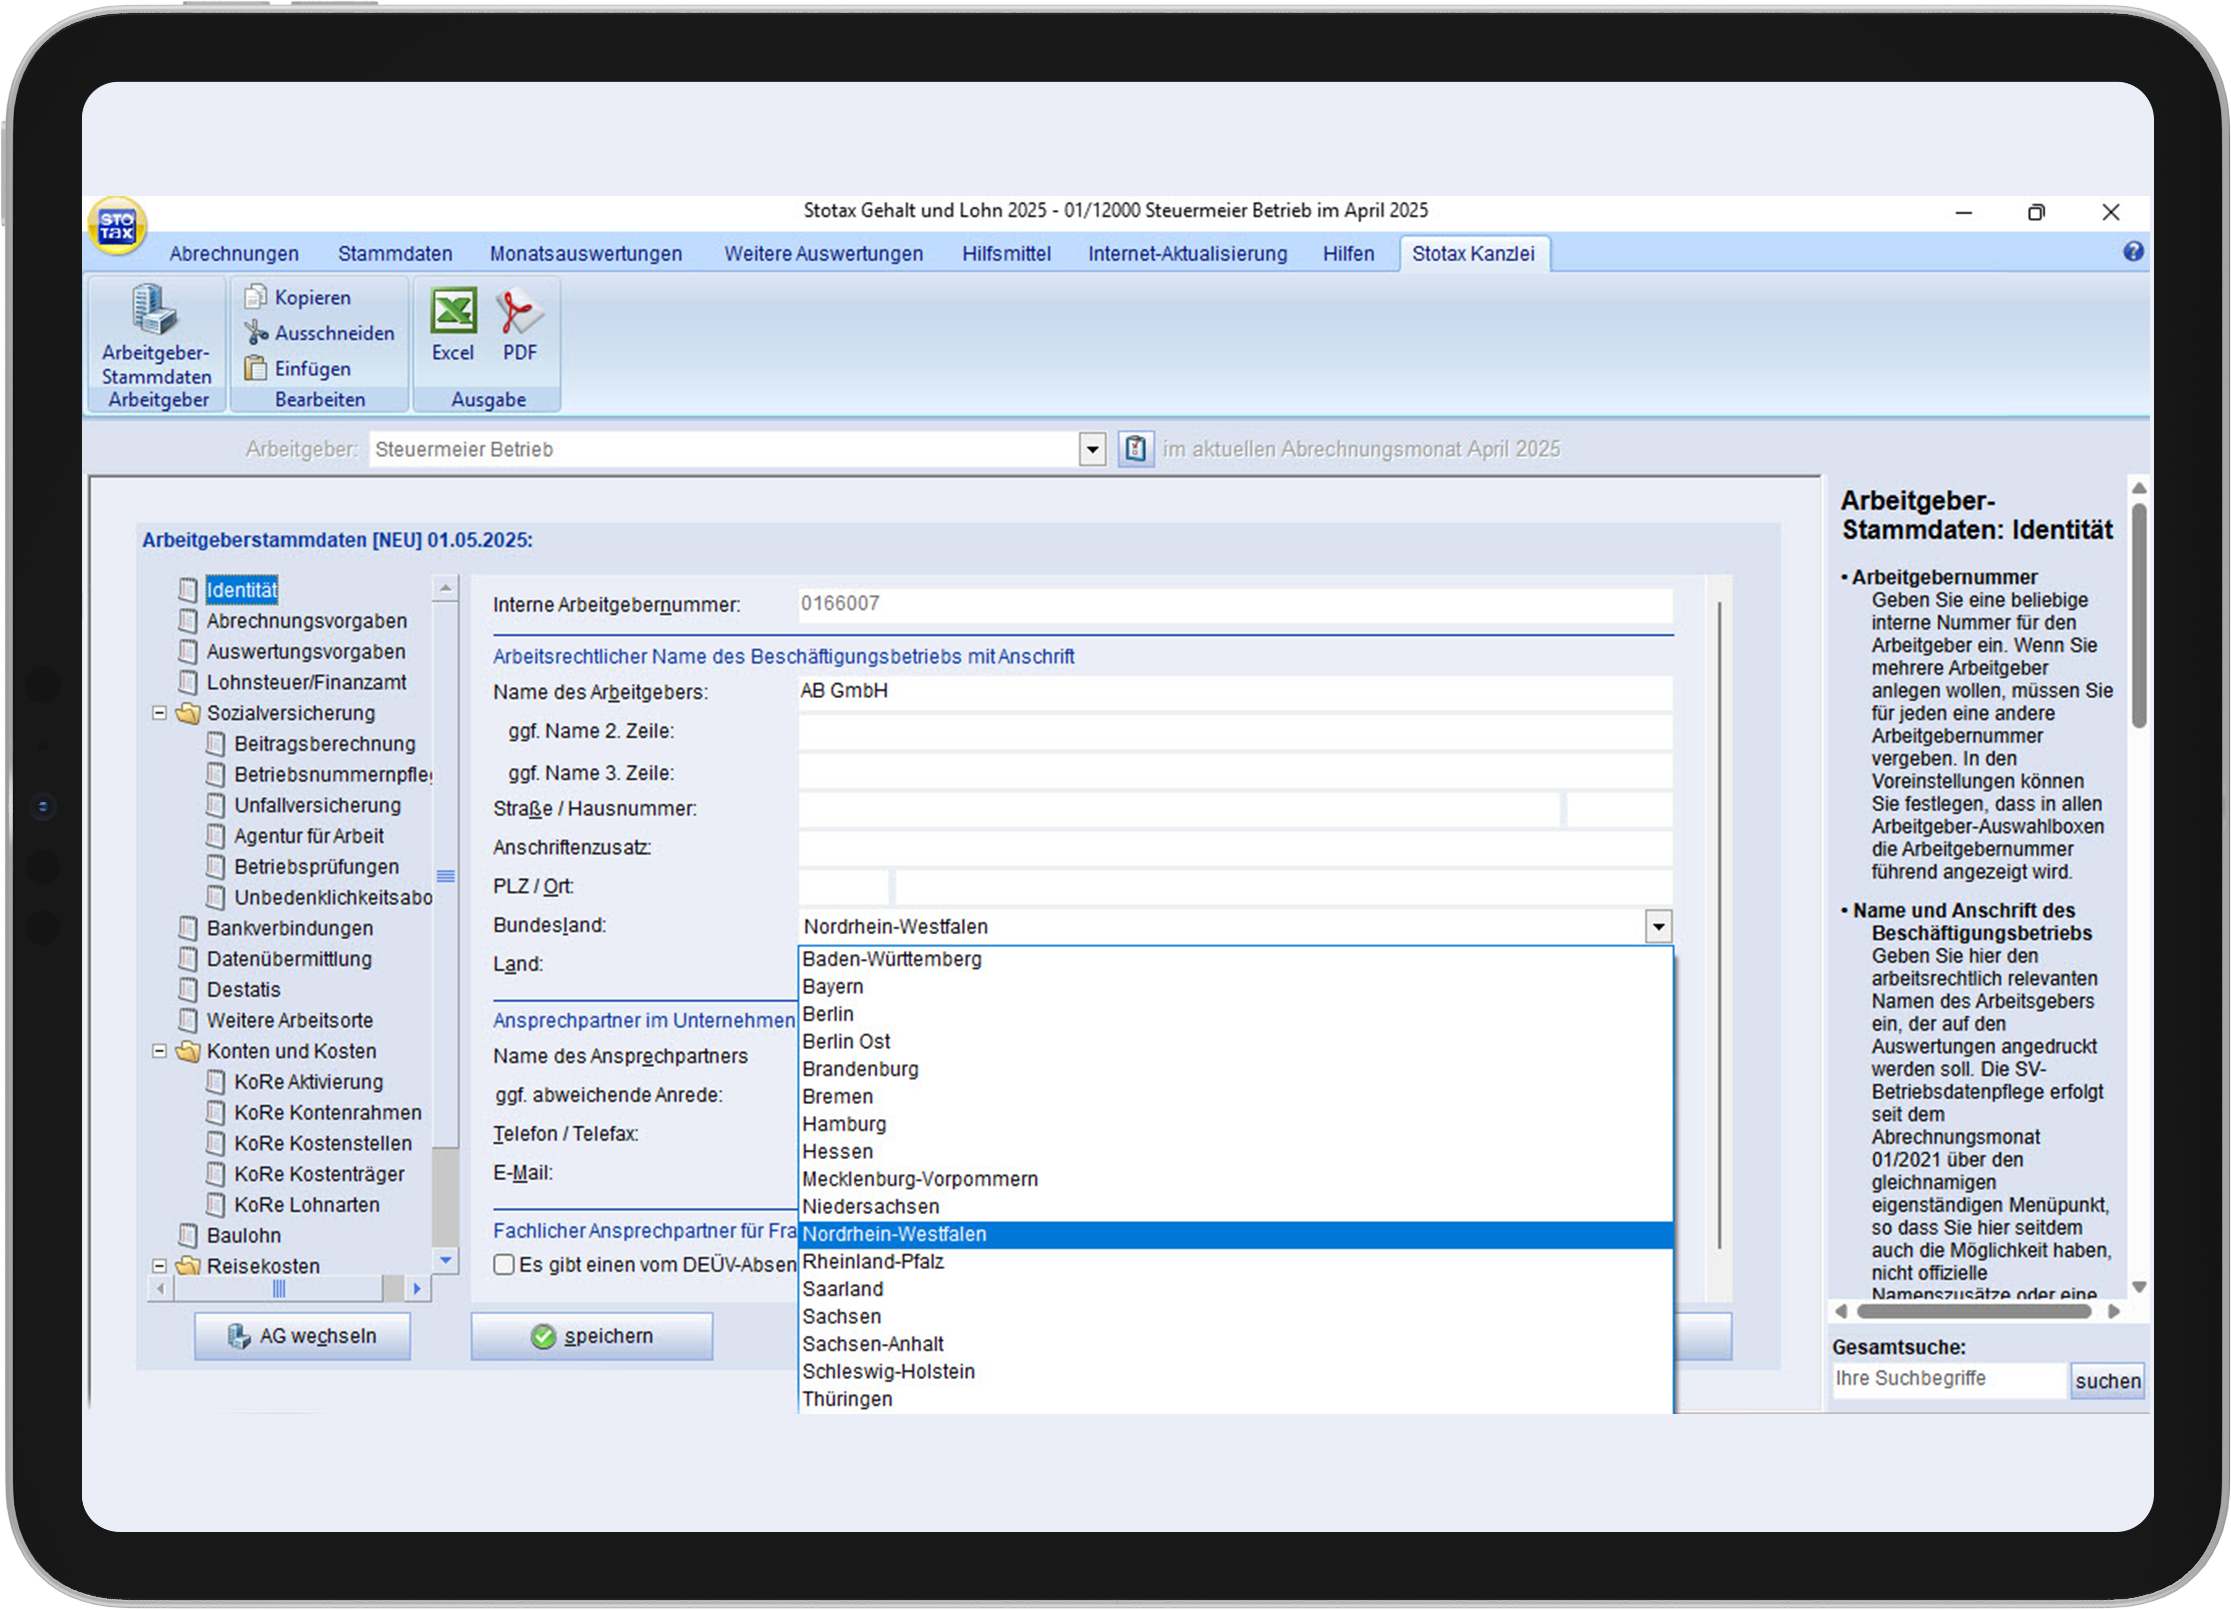
Task: Select Hessen option
Action: click(x=1235, y=1152)
